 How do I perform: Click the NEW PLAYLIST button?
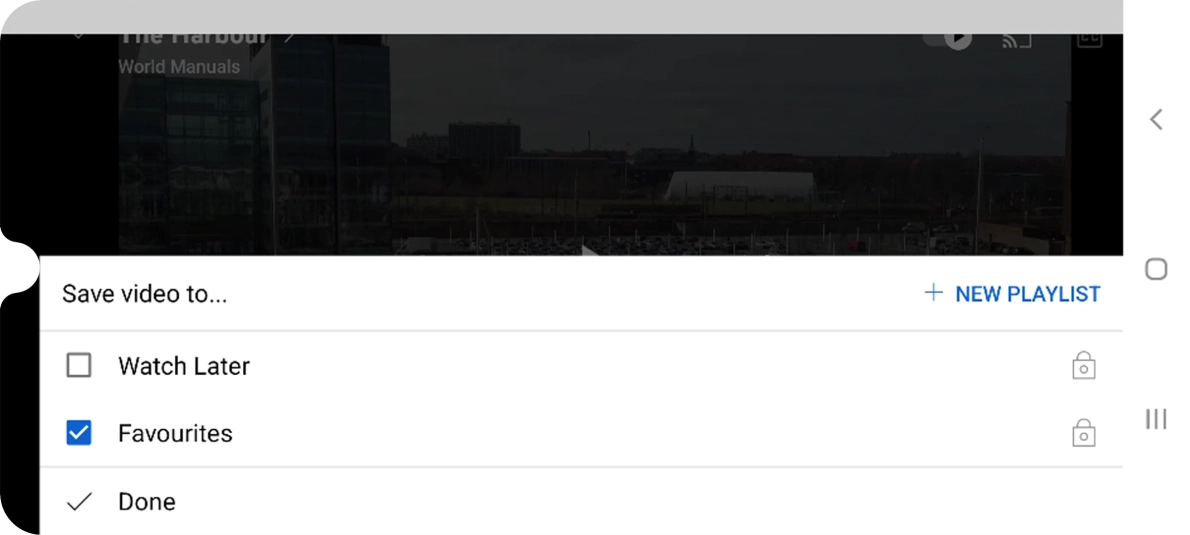[1012, 294]
